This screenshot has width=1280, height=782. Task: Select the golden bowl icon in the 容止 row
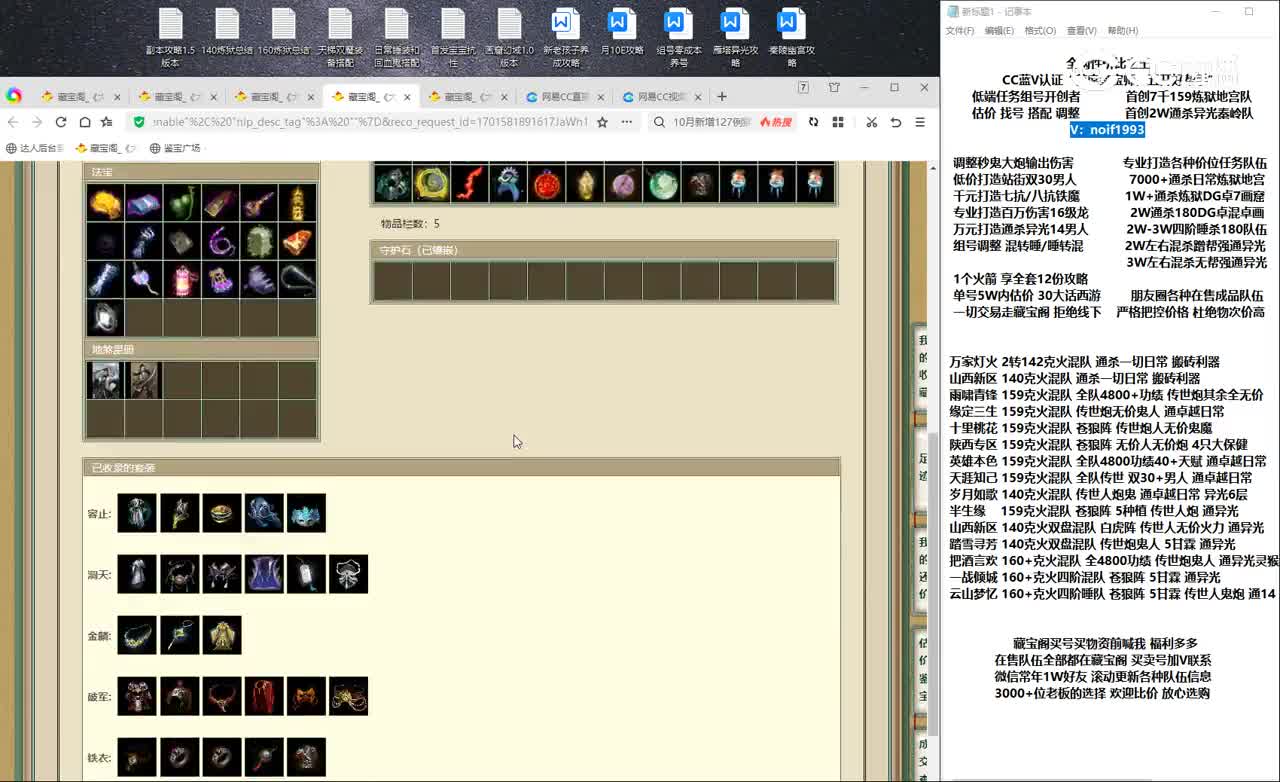point(222,513)
